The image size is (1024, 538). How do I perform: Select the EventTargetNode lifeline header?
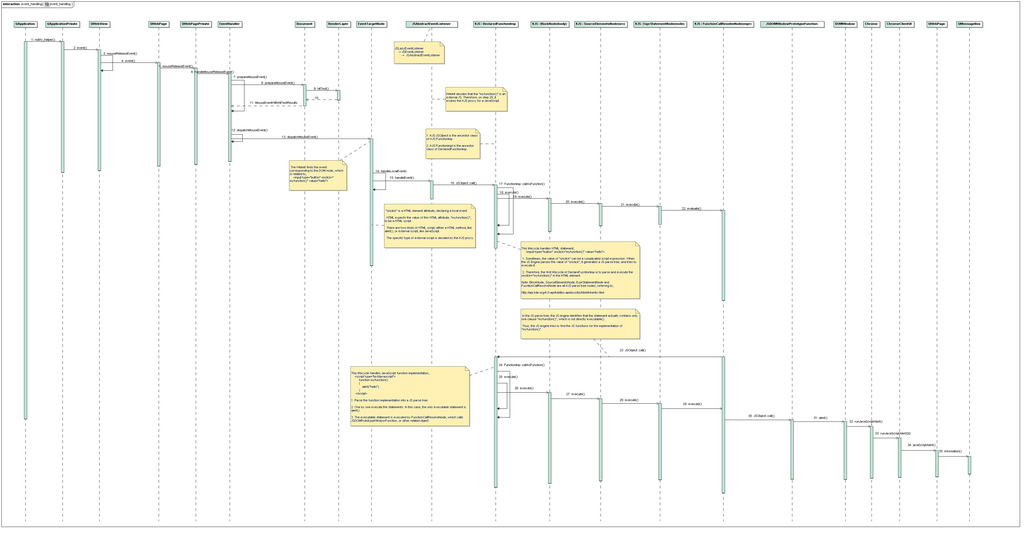point(371,24)
